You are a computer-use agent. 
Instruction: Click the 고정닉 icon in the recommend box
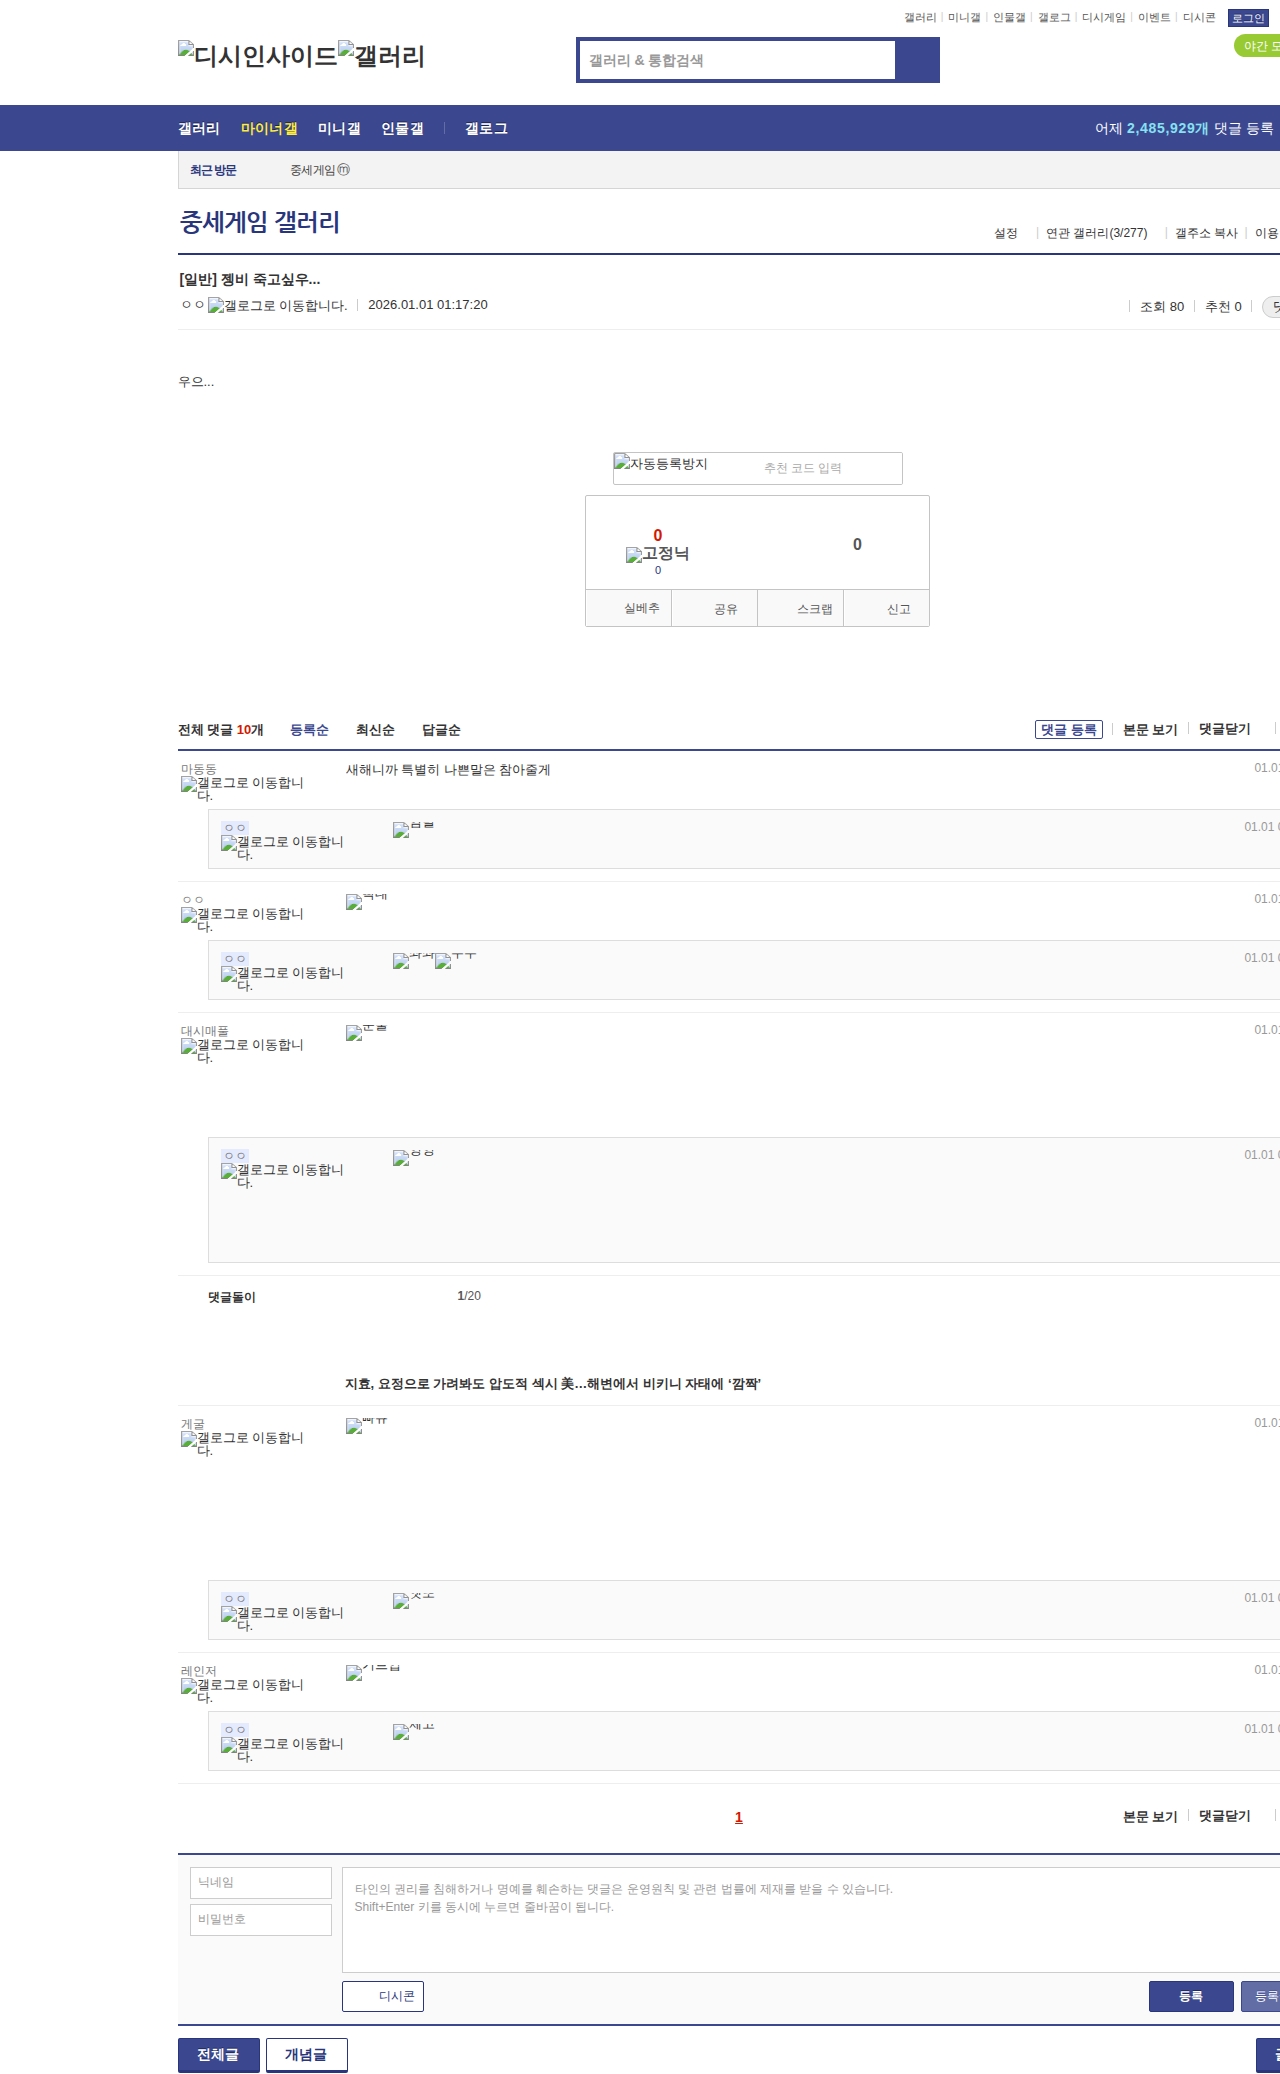(657, 554)
